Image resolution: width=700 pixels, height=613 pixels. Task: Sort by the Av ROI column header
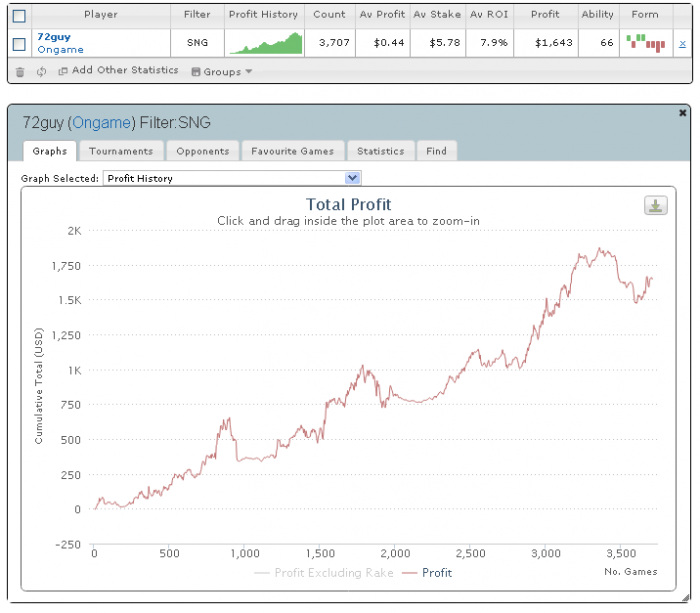point(489,15)
